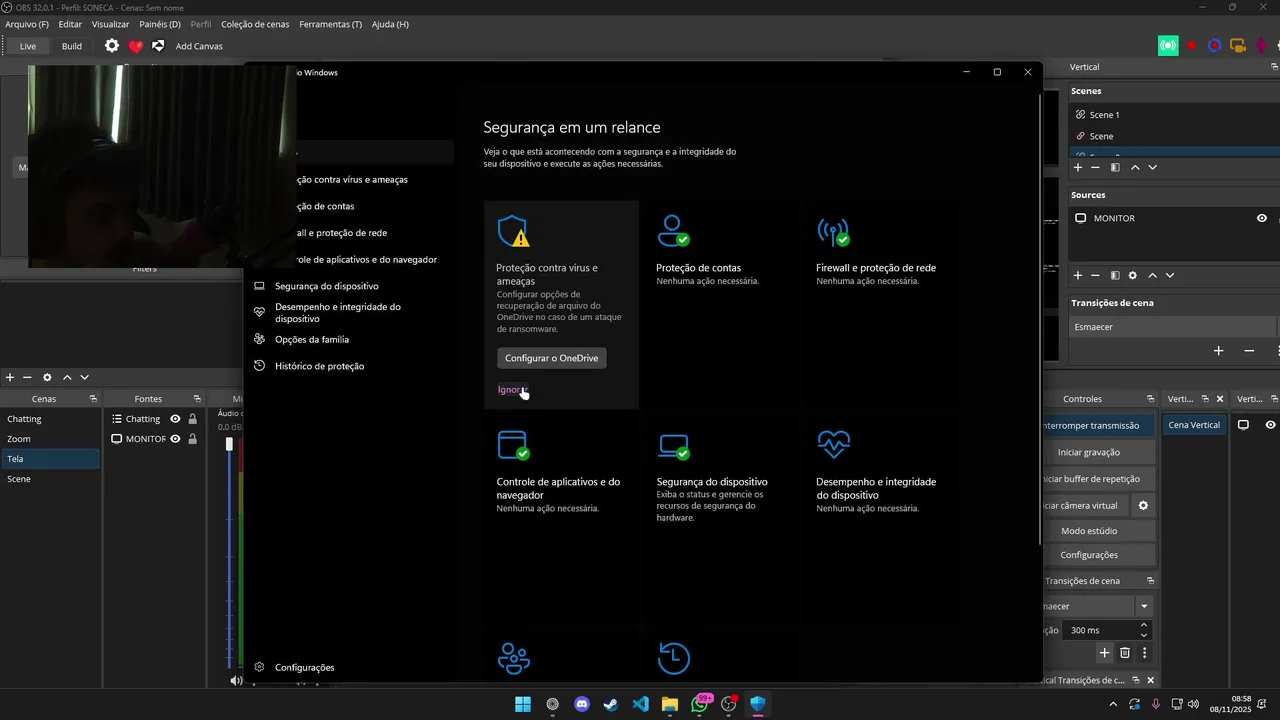Move scene down in Vertical Scenes panel

(1152, 167)
